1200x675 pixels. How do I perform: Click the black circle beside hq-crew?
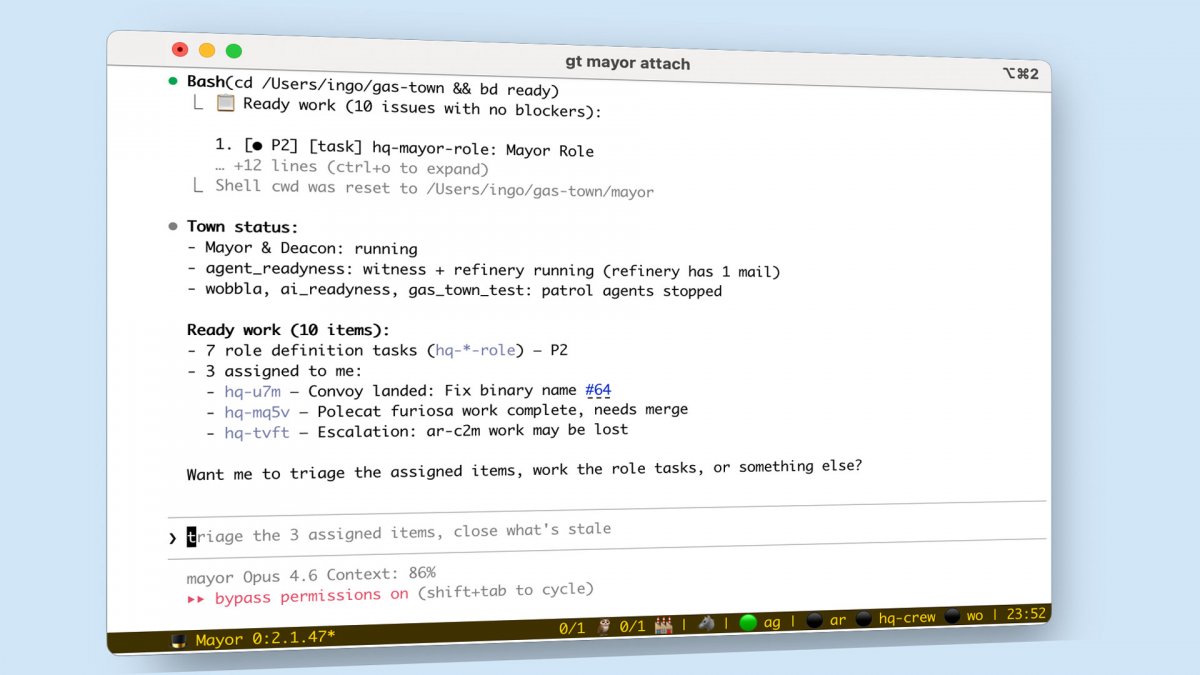pyautogui.click(x=863, y=618)
